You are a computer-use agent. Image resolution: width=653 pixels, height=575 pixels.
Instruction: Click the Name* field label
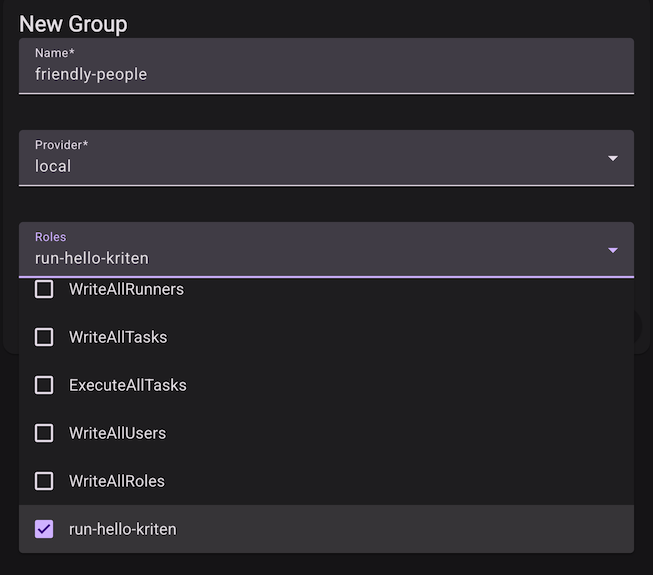coord(55,53)
